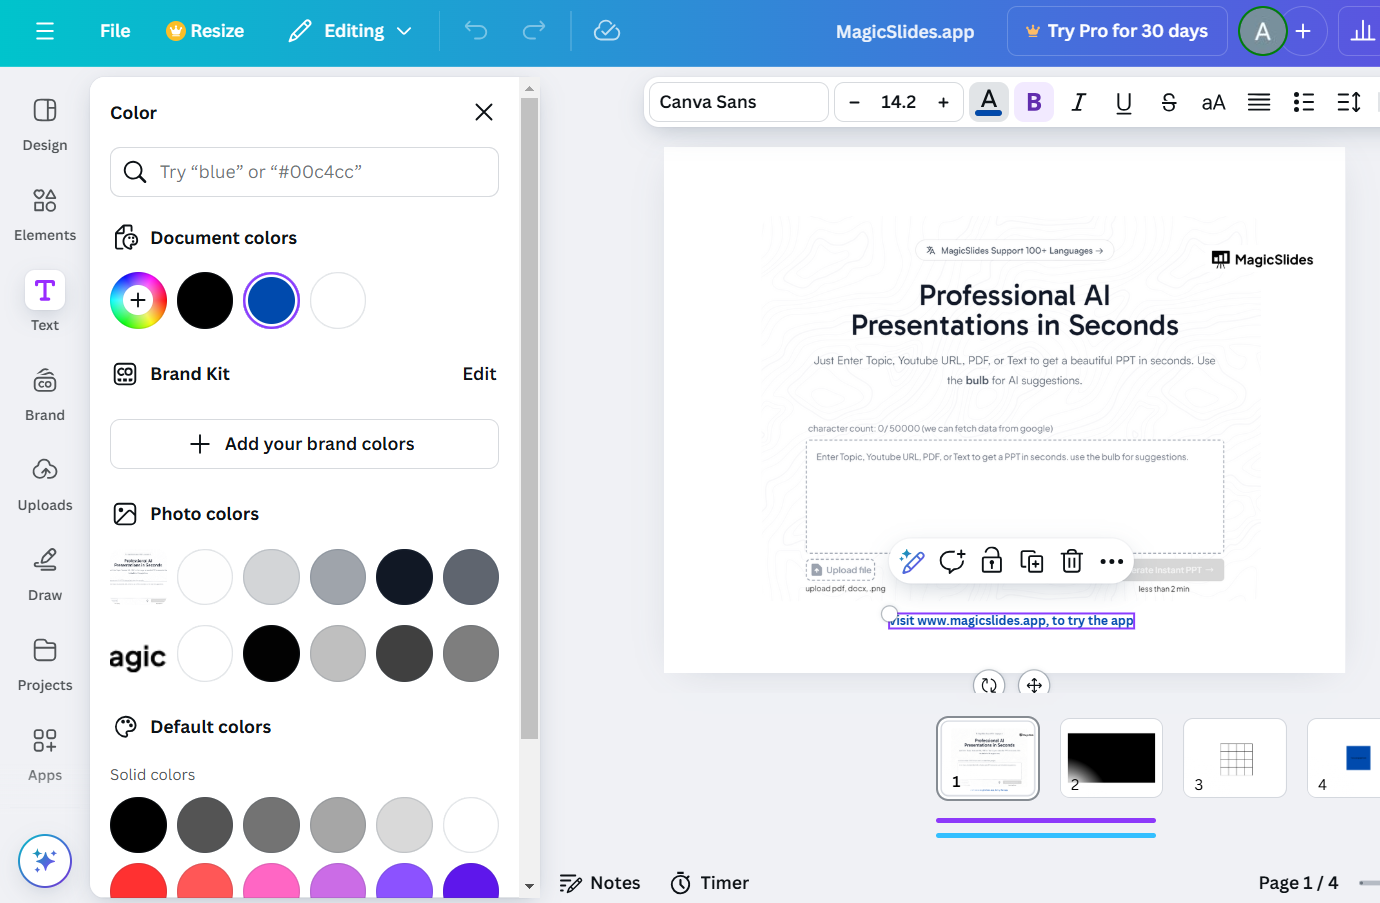Image resolution: width=1380 pixels, height=903 pixels.
Task: Click the color panel scrollbar down arrow
Action: [529, 886]
